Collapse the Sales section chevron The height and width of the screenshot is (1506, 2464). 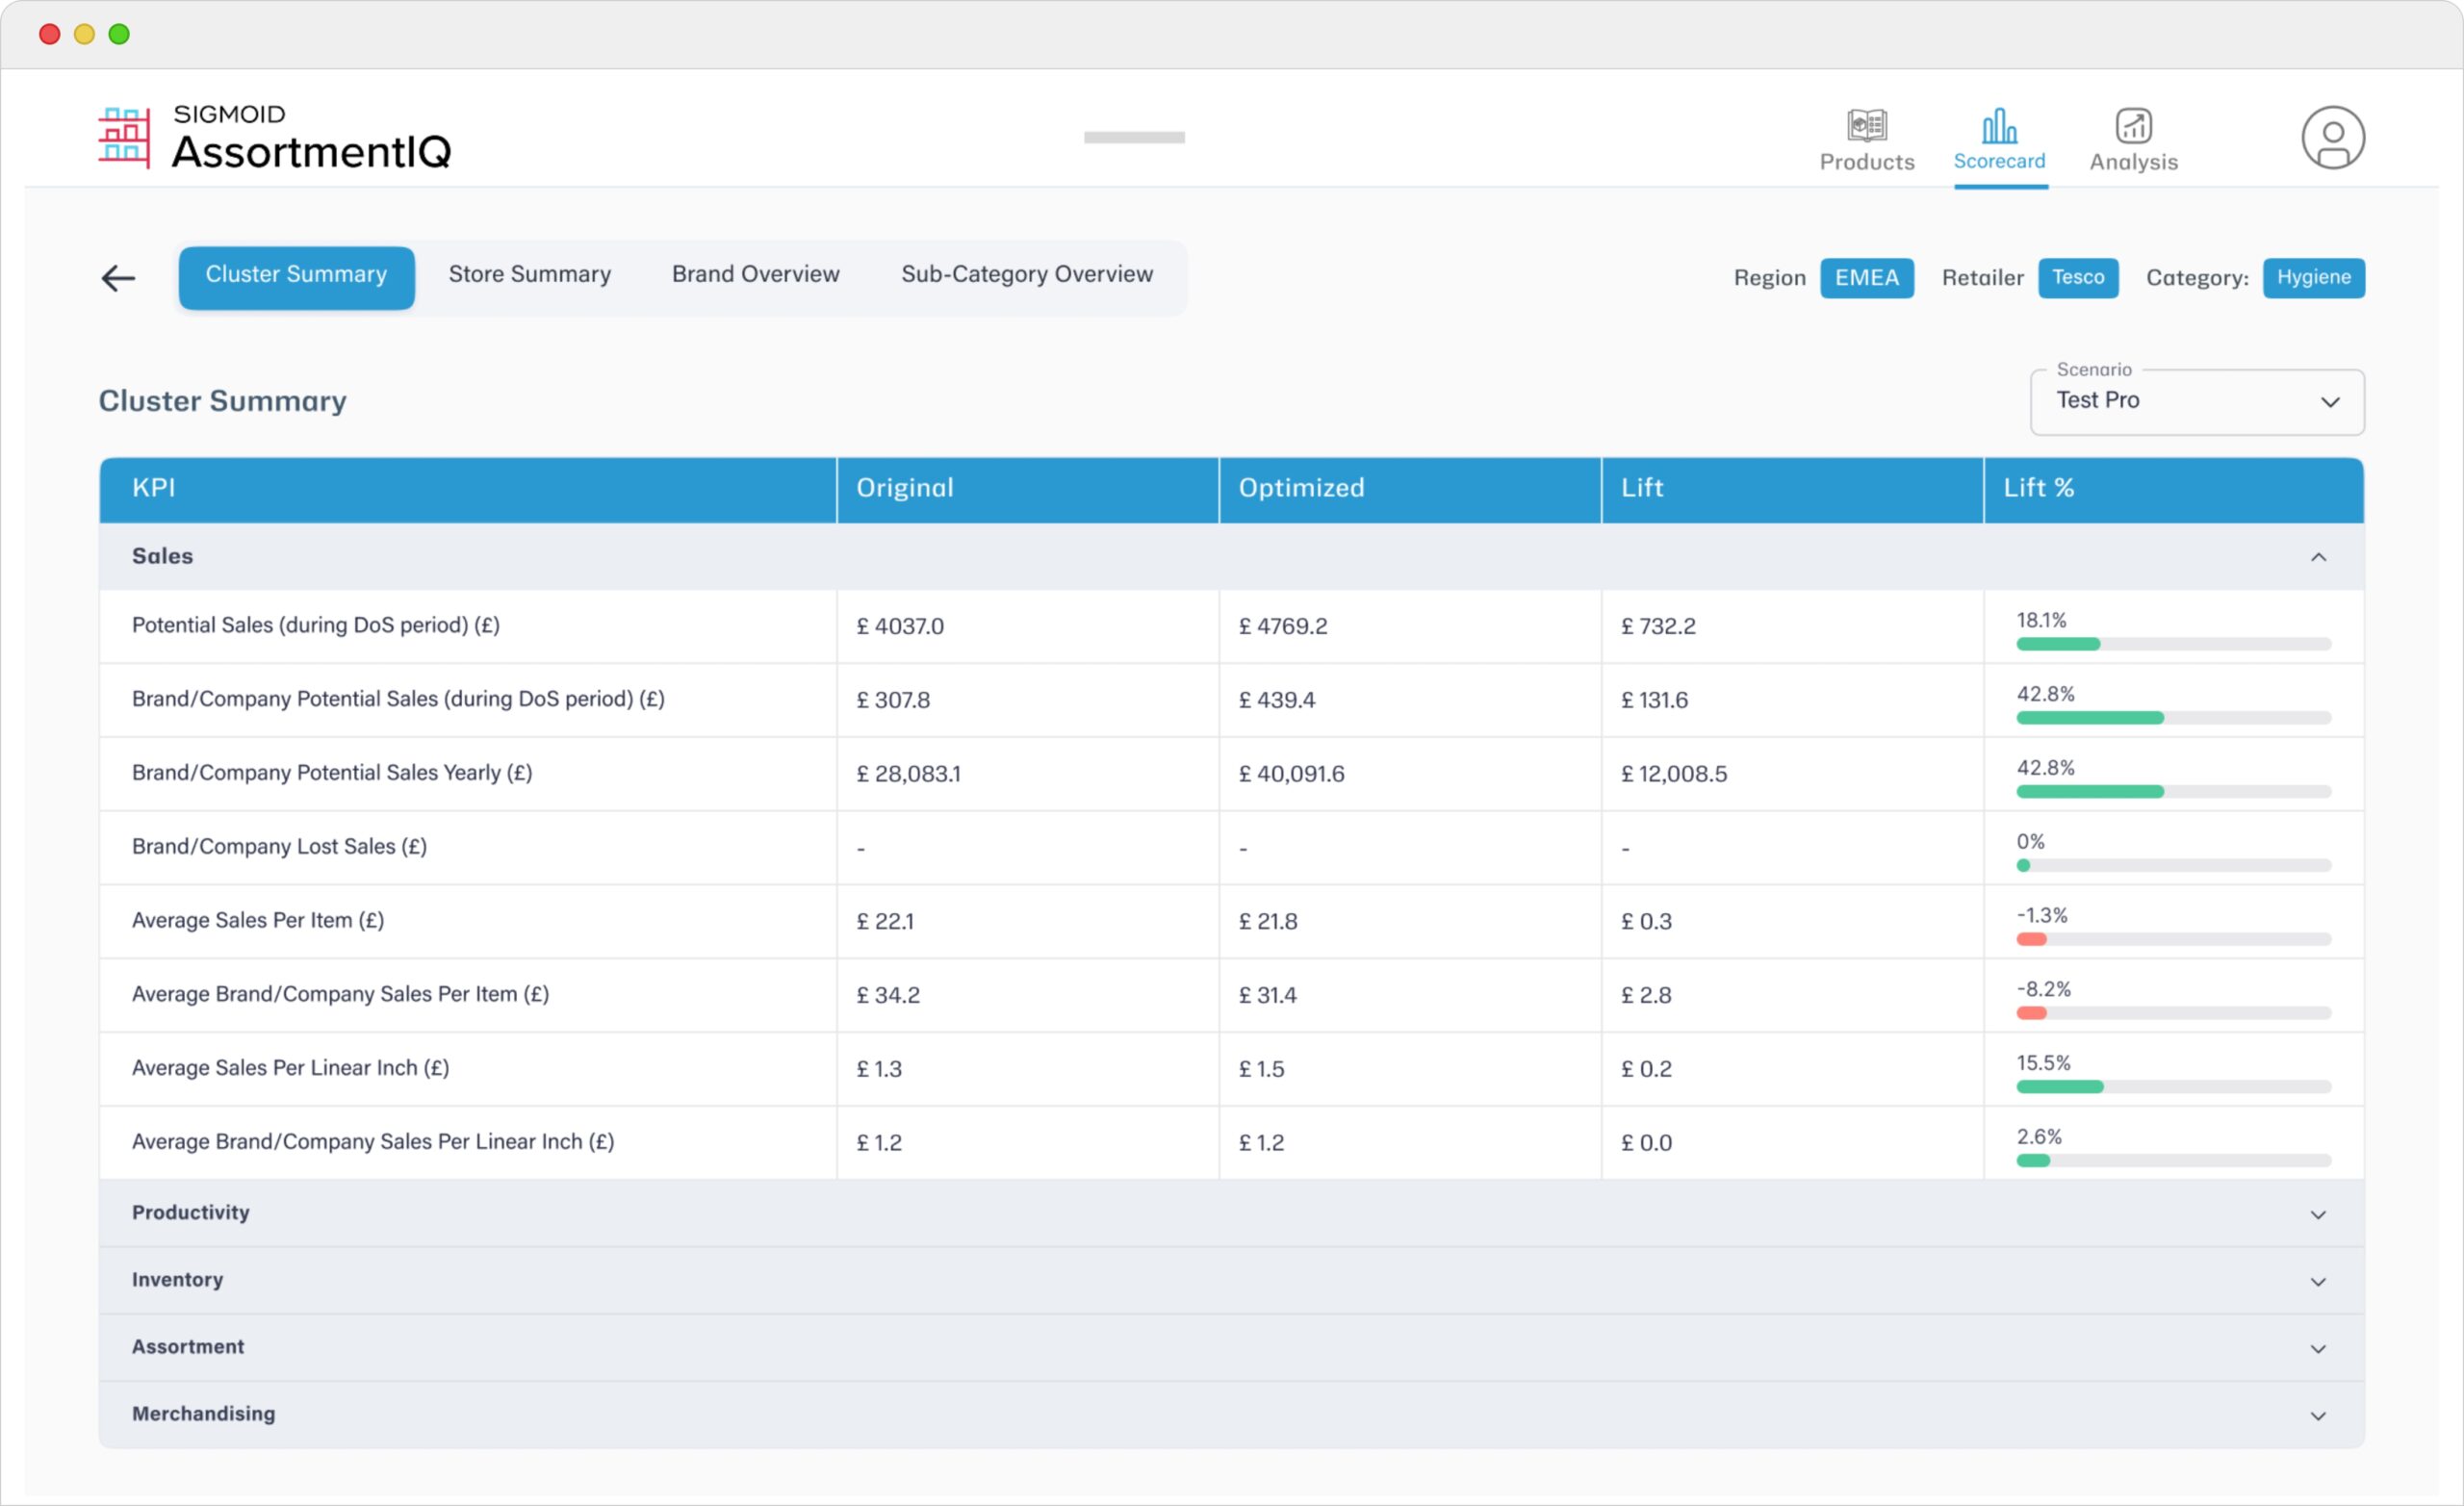[x=2318, y=557]
